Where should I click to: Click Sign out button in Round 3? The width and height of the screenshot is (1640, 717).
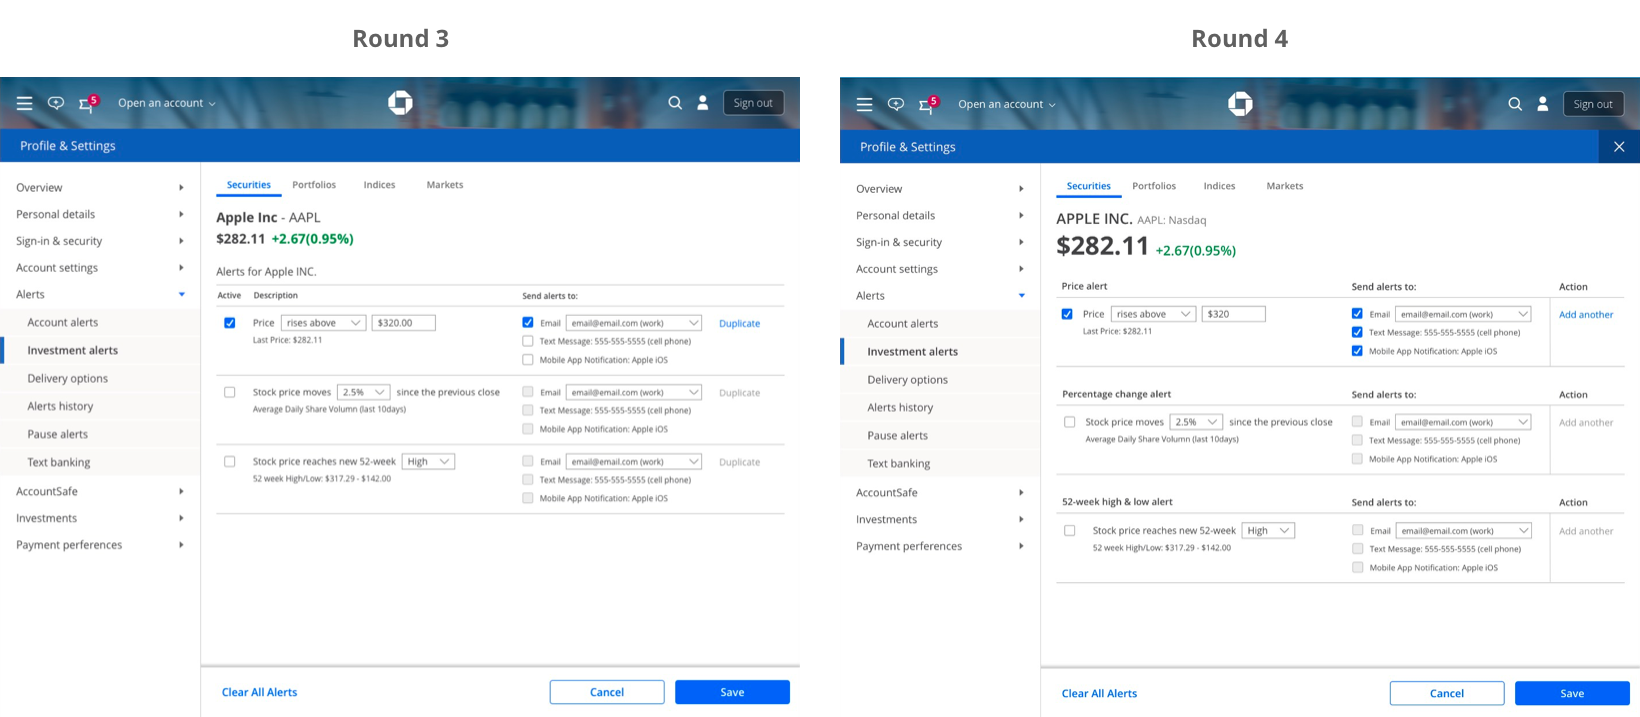pos(753,103)
